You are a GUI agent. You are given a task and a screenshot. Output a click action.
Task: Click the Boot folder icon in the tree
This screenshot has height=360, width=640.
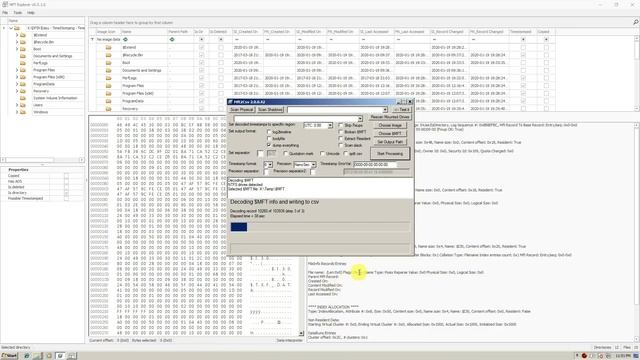click(23, 49)
